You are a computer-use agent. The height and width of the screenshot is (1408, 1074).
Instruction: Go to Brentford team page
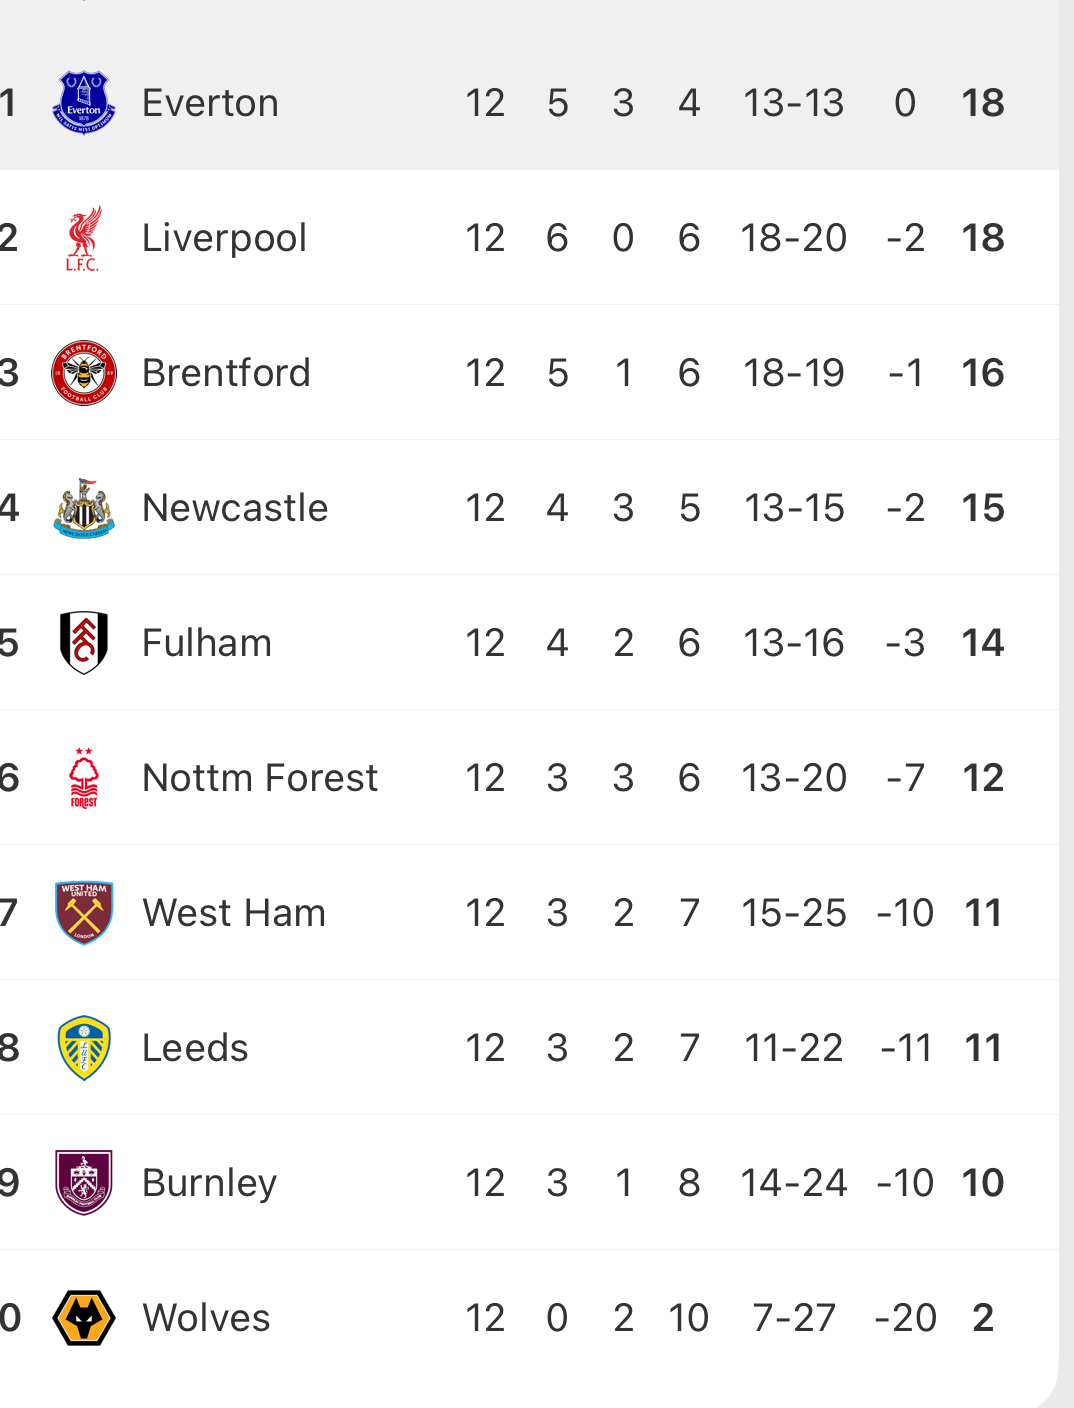[x=226, y=373]
